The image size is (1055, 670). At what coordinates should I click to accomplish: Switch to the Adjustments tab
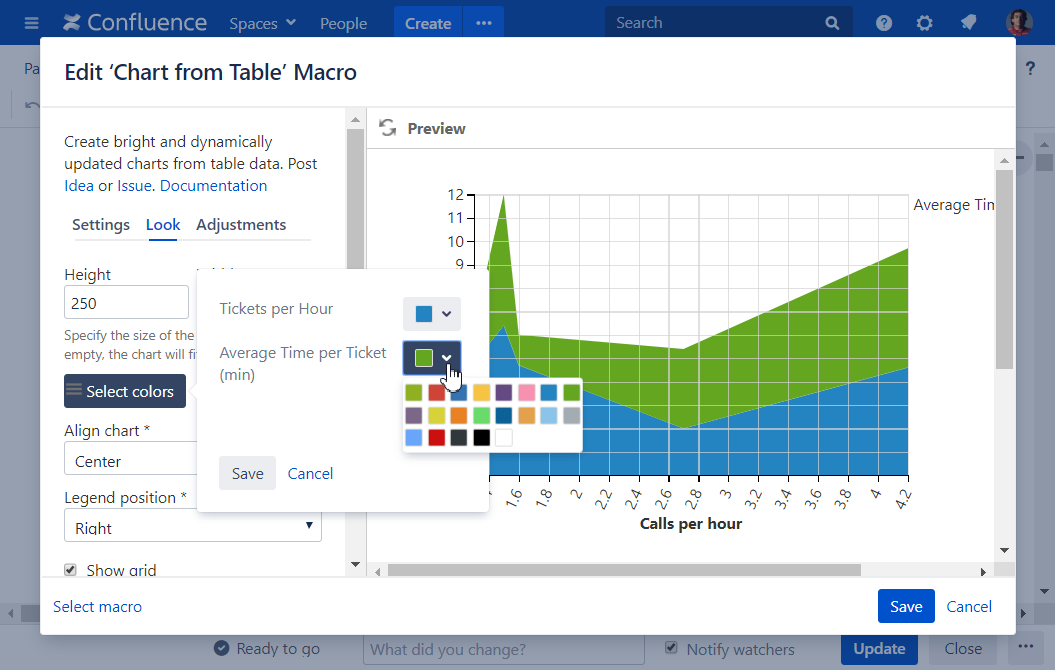click(241, 225)
